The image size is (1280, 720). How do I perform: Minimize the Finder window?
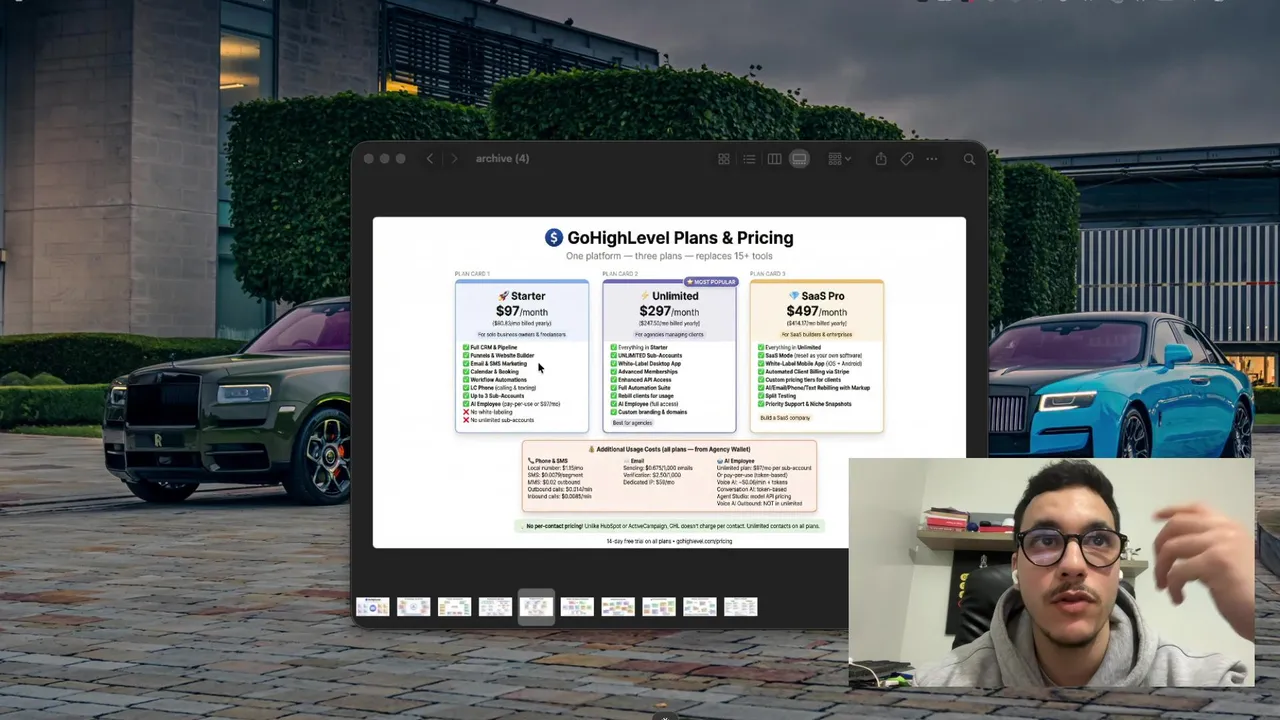[385, 159]
